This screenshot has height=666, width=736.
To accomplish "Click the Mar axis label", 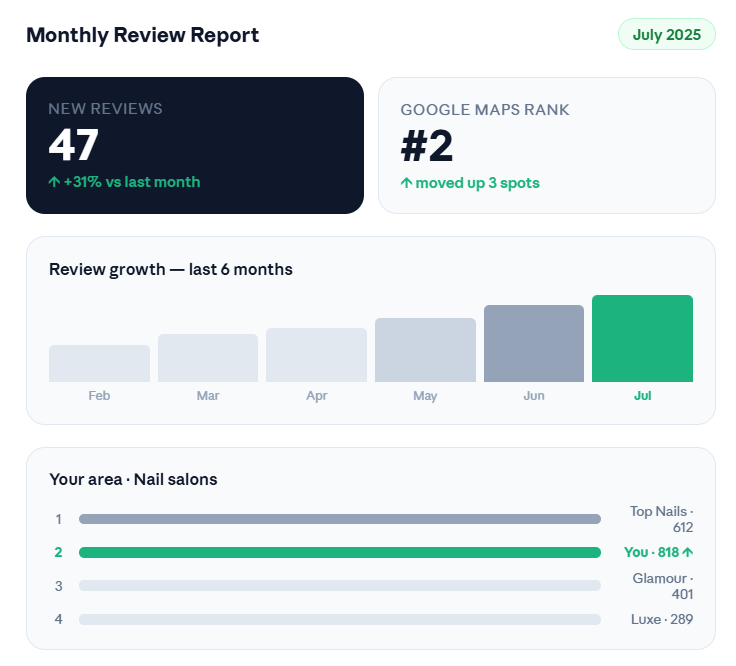I will tap(208, 396).
